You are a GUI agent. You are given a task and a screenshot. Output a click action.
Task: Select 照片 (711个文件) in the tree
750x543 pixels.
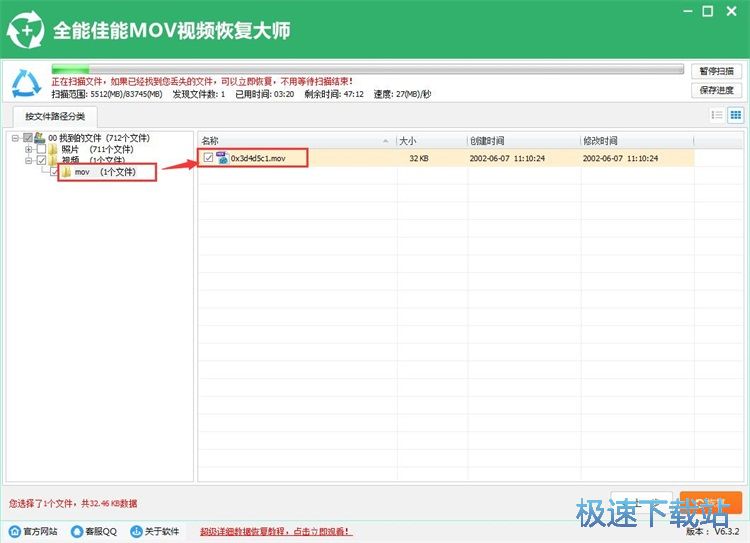click(97, 149)
